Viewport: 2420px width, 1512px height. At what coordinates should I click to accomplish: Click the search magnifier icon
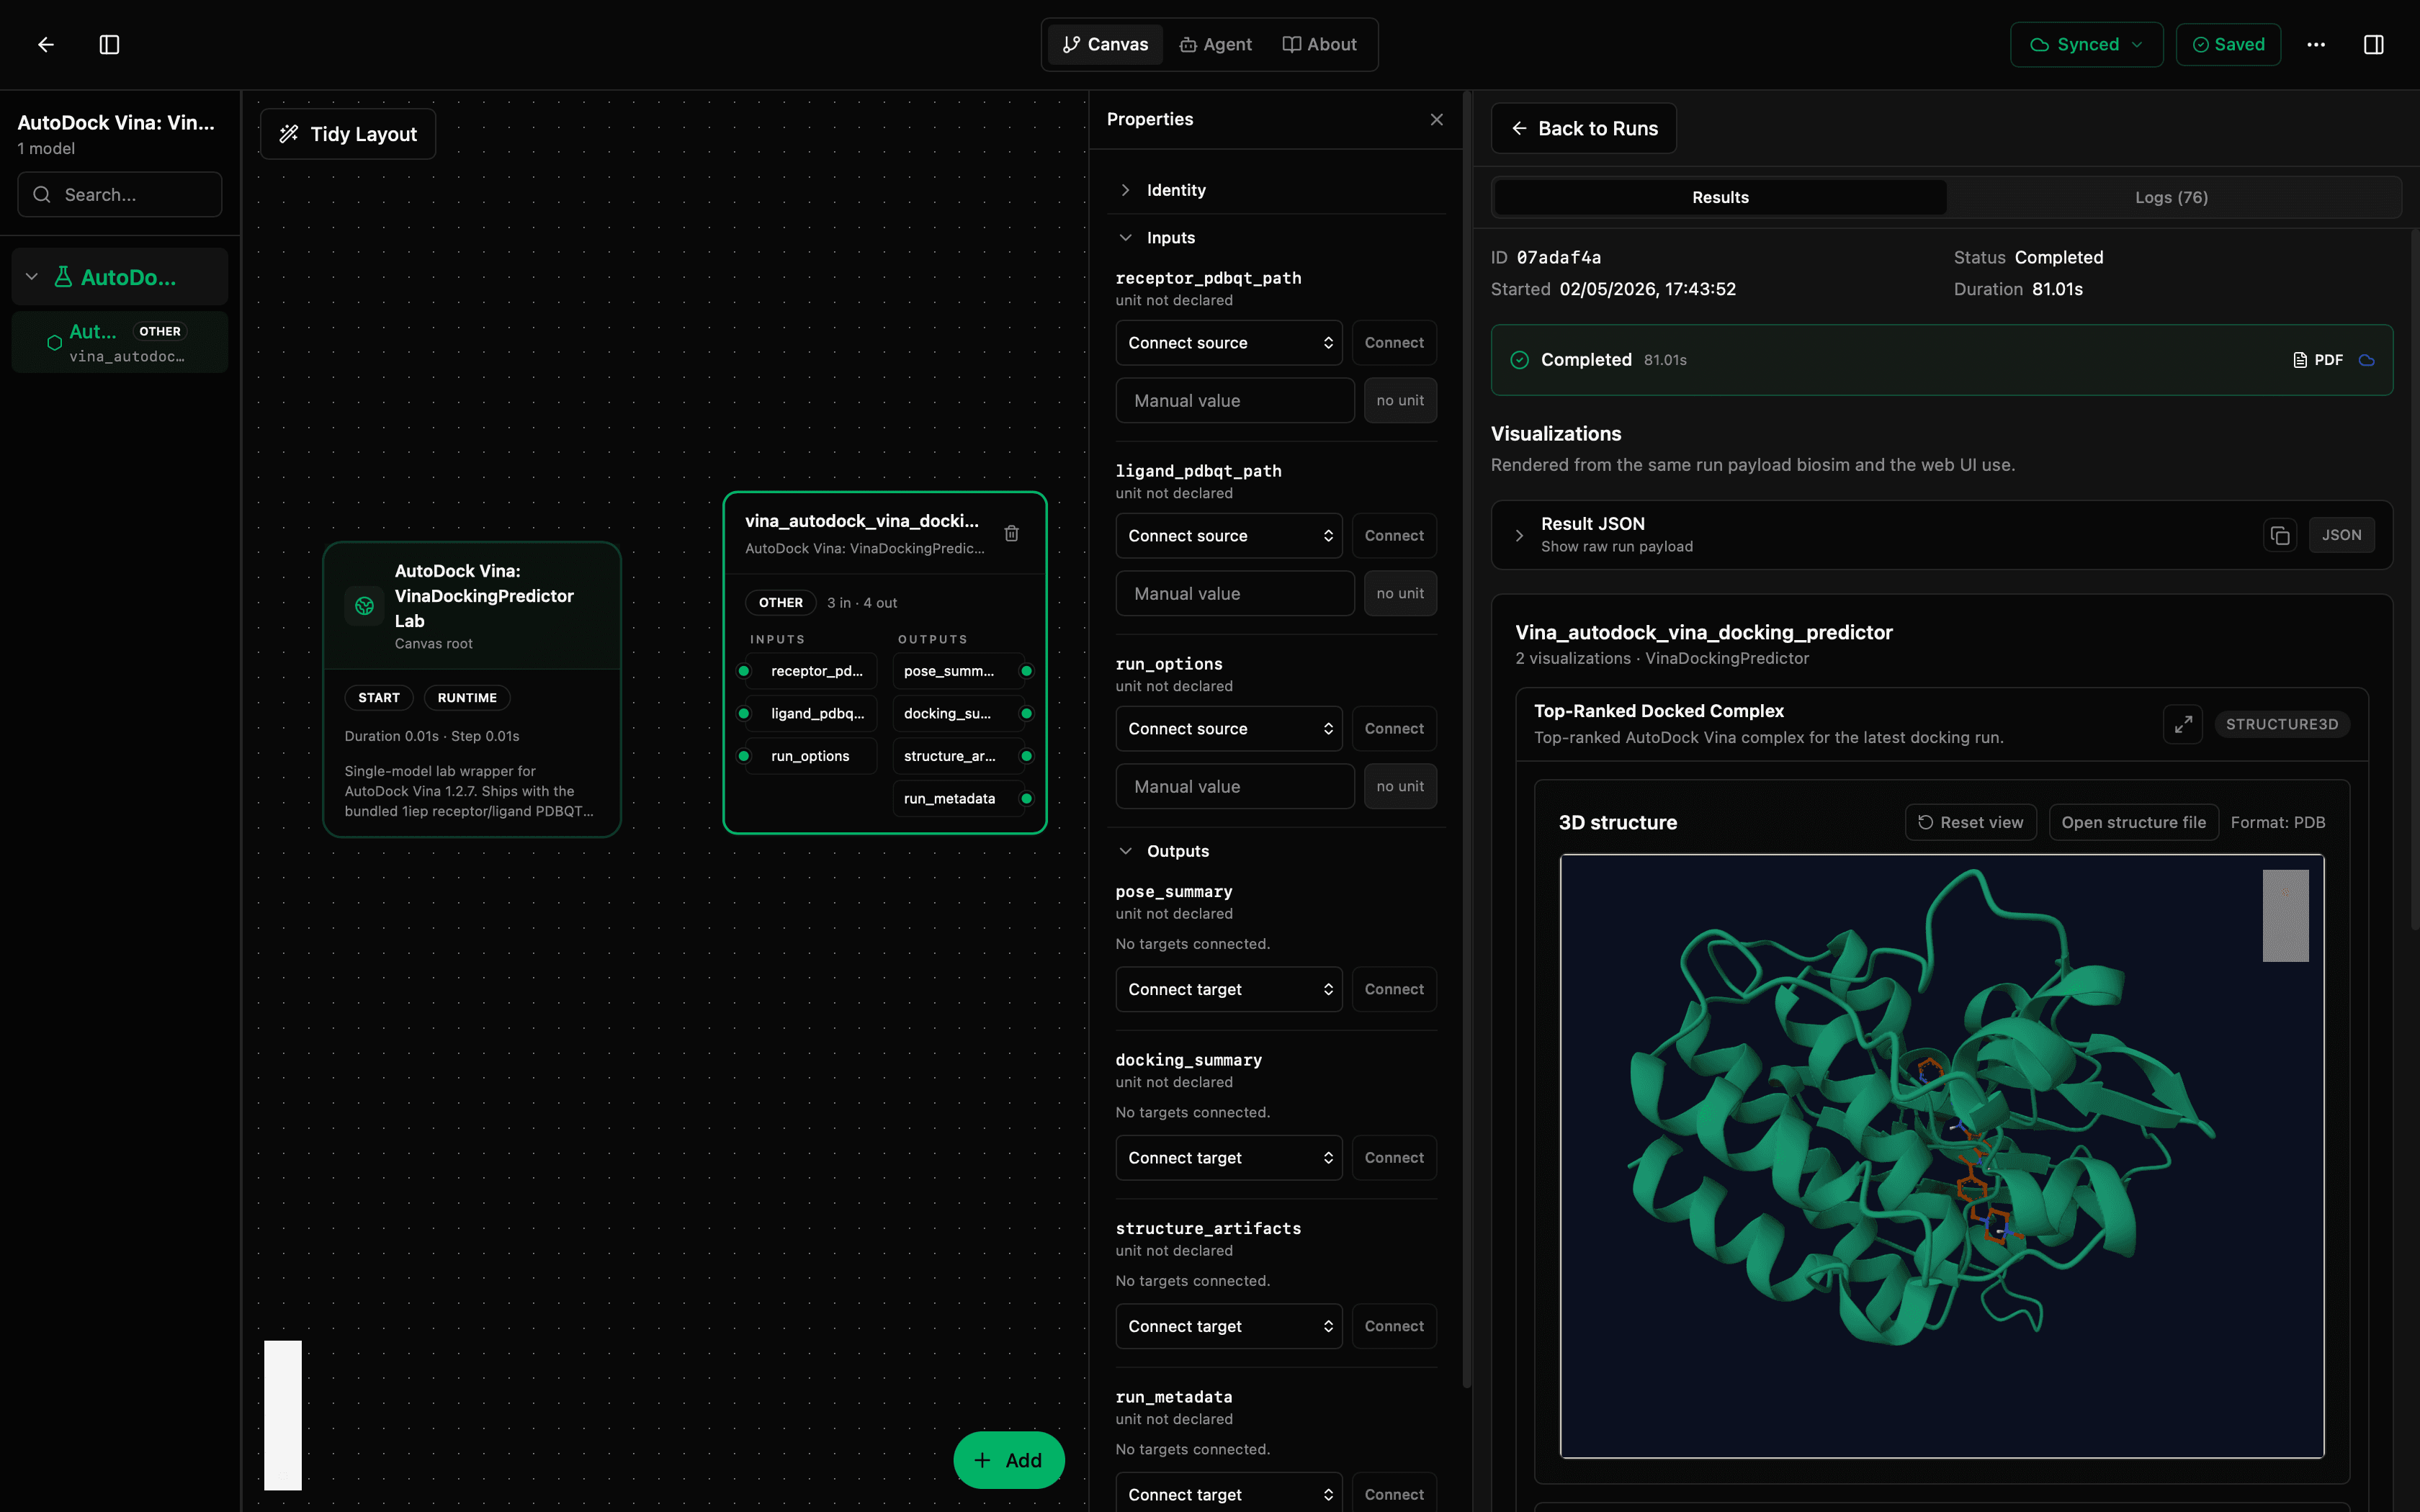coord(42,194)
